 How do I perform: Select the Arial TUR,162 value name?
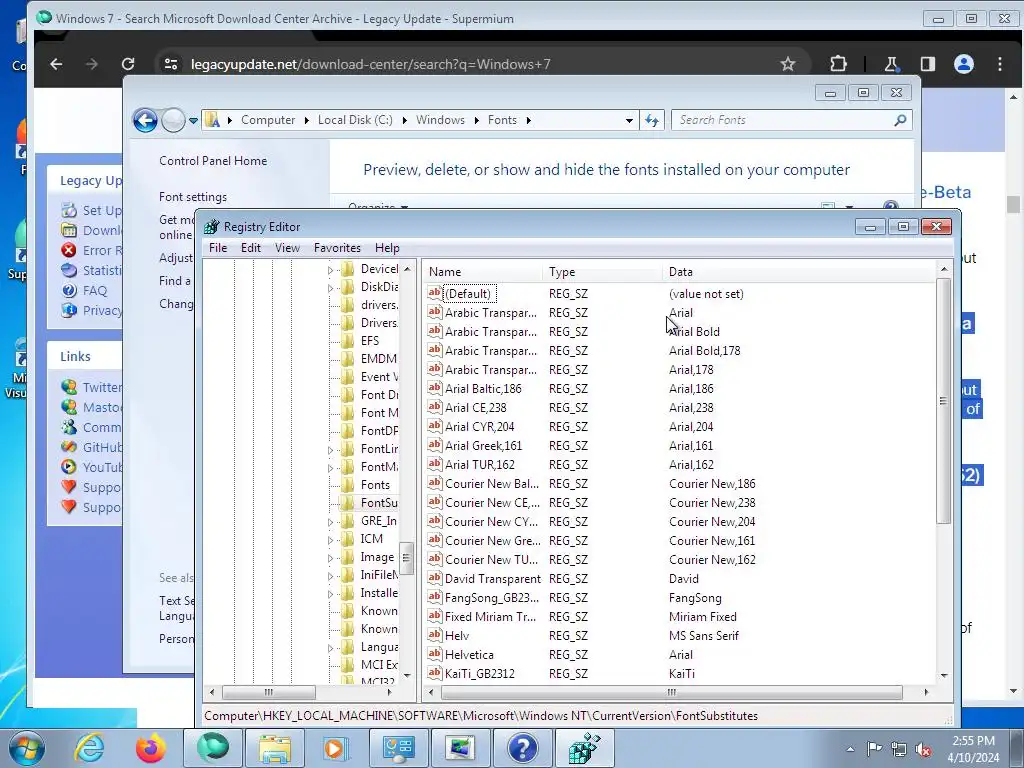pos(479,464)
